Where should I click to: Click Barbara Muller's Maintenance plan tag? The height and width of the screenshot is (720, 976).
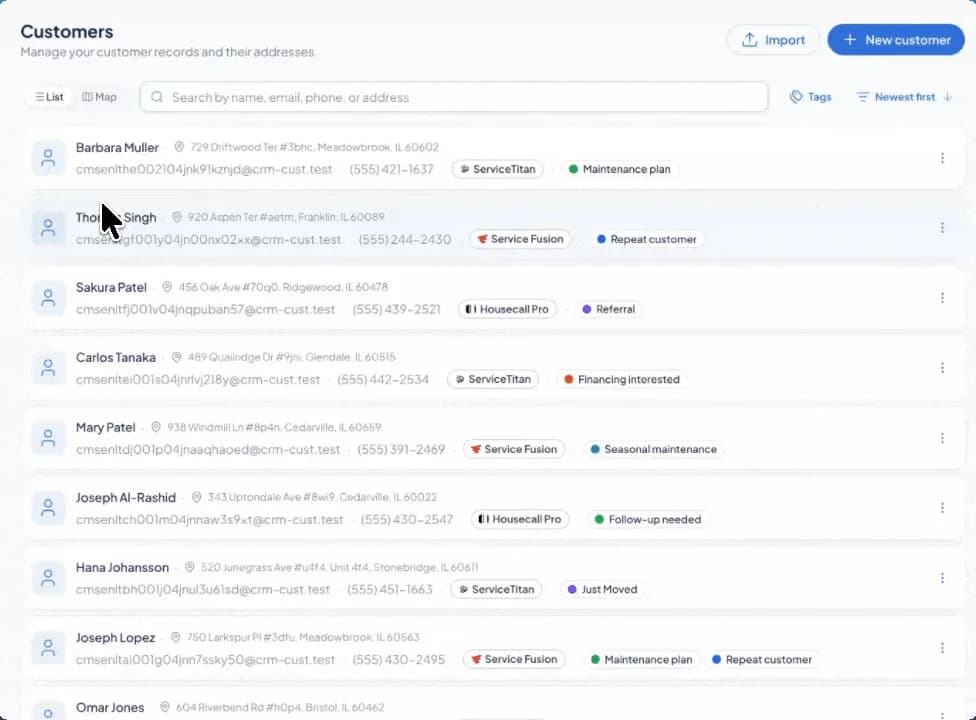(619, 169)
